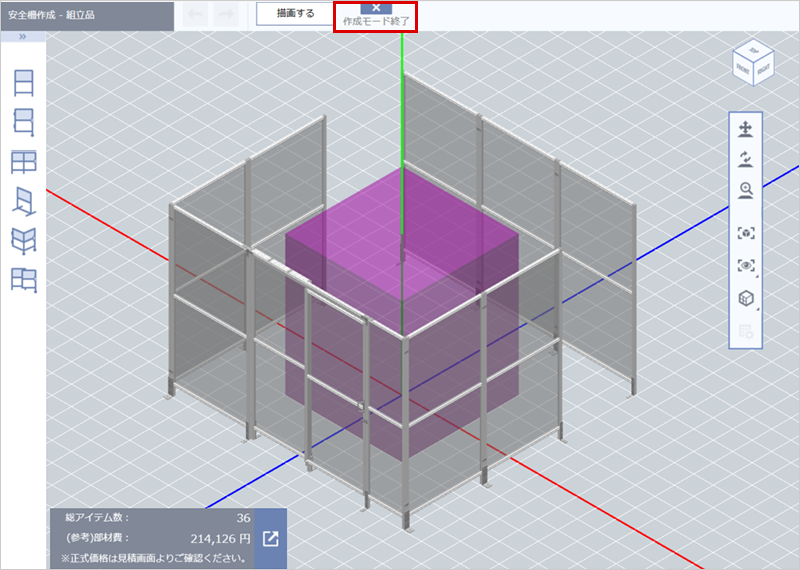Activate the rotate view tool
The image size is (800, 570).
745,159
